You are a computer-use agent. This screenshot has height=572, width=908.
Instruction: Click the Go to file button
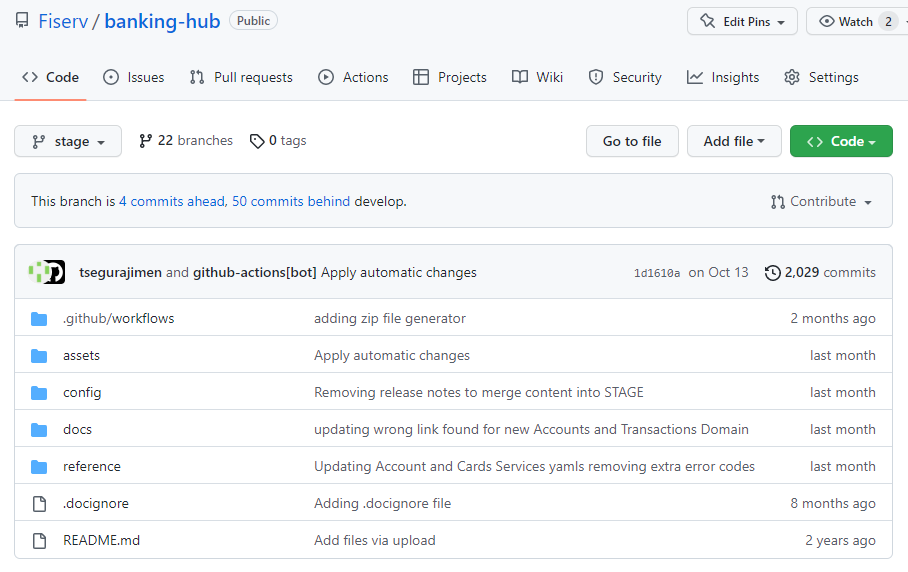pyautogui.click(x=632, y=141)
